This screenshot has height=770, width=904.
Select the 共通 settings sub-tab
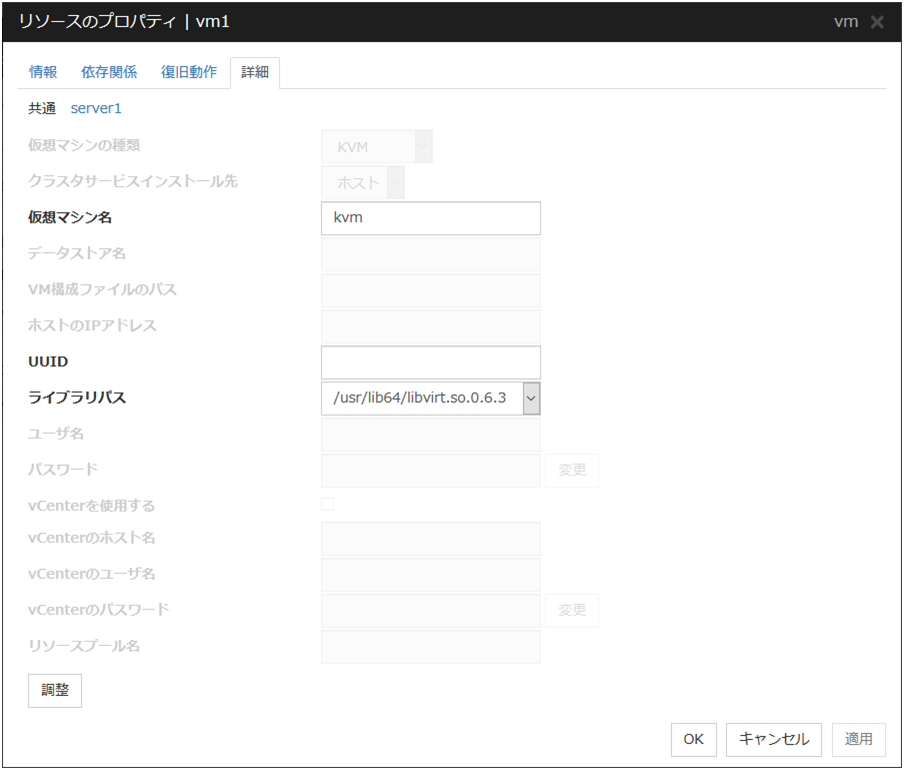click(42, 108)
